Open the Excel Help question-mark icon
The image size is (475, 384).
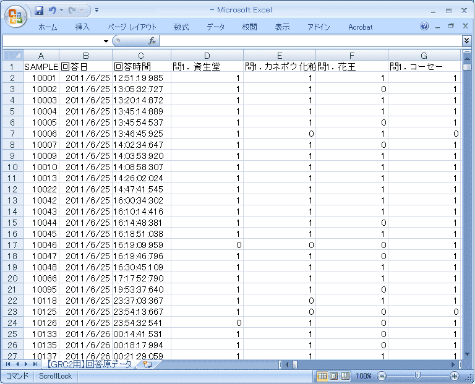424,27
